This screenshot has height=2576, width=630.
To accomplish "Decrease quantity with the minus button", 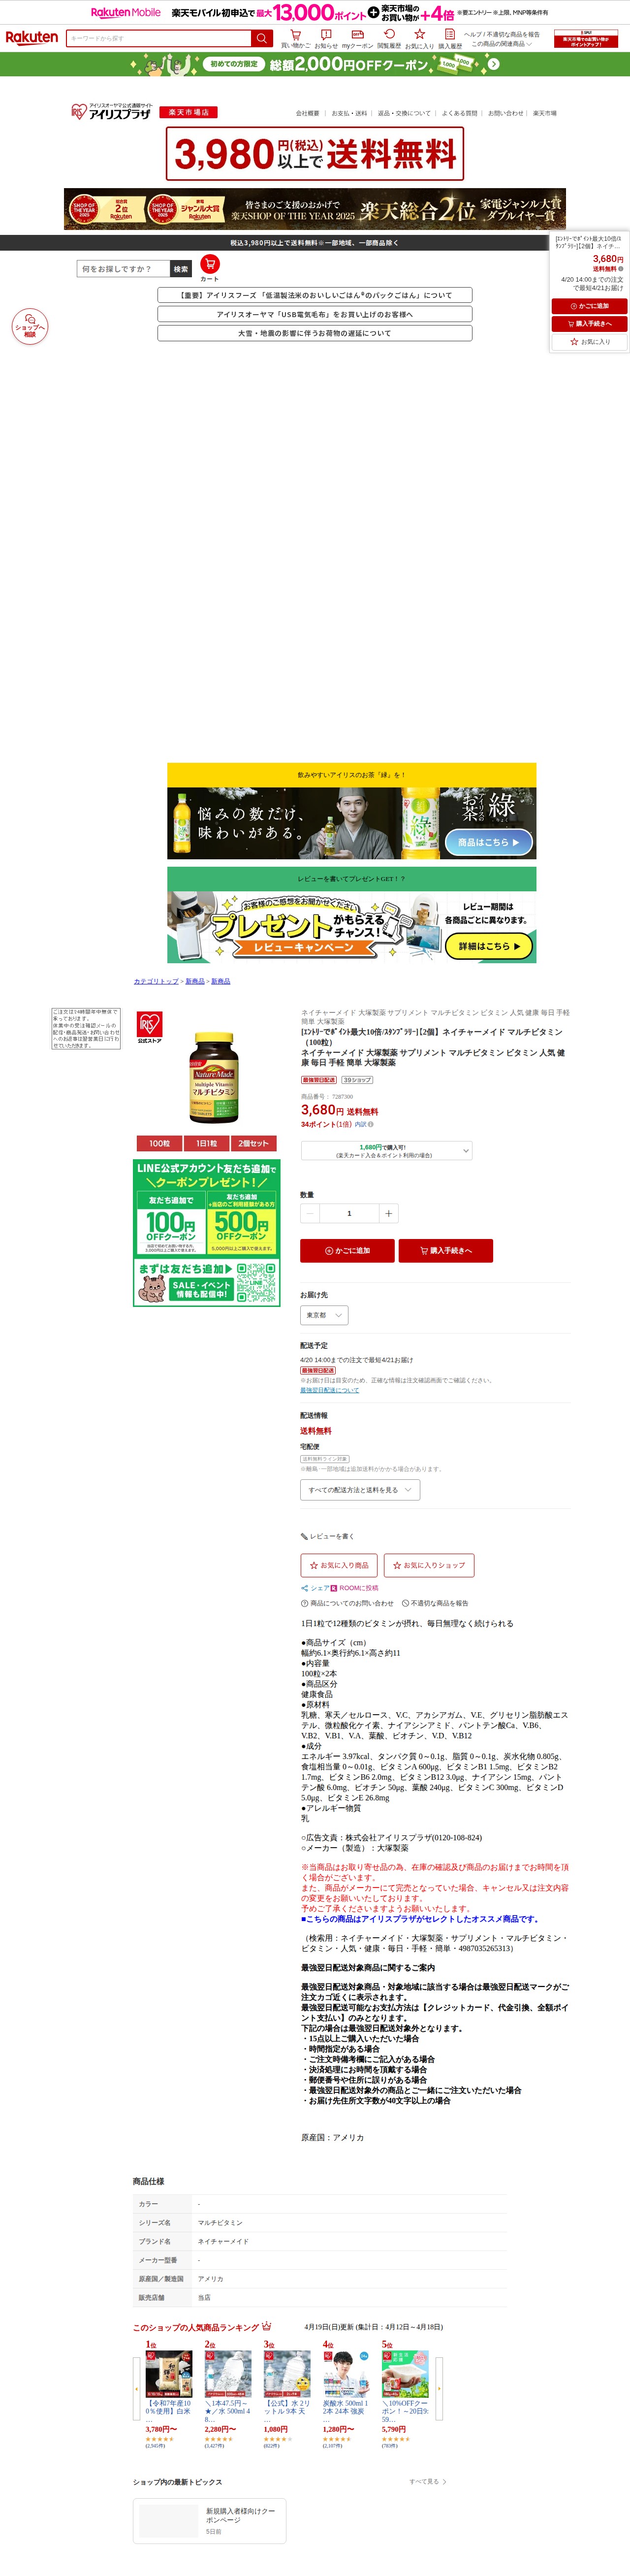I will click(310, 1213).
